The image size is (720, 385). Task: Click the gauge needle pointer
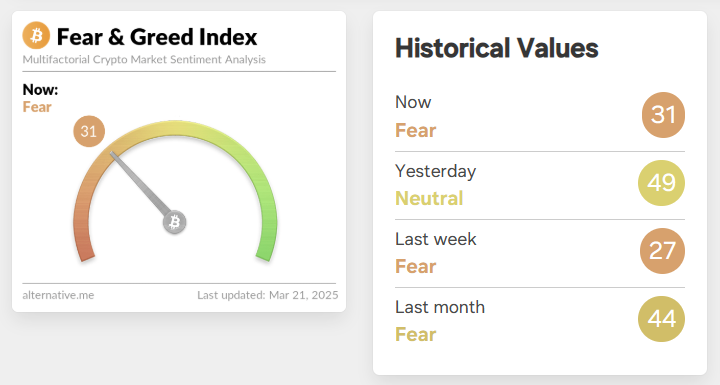140,184
